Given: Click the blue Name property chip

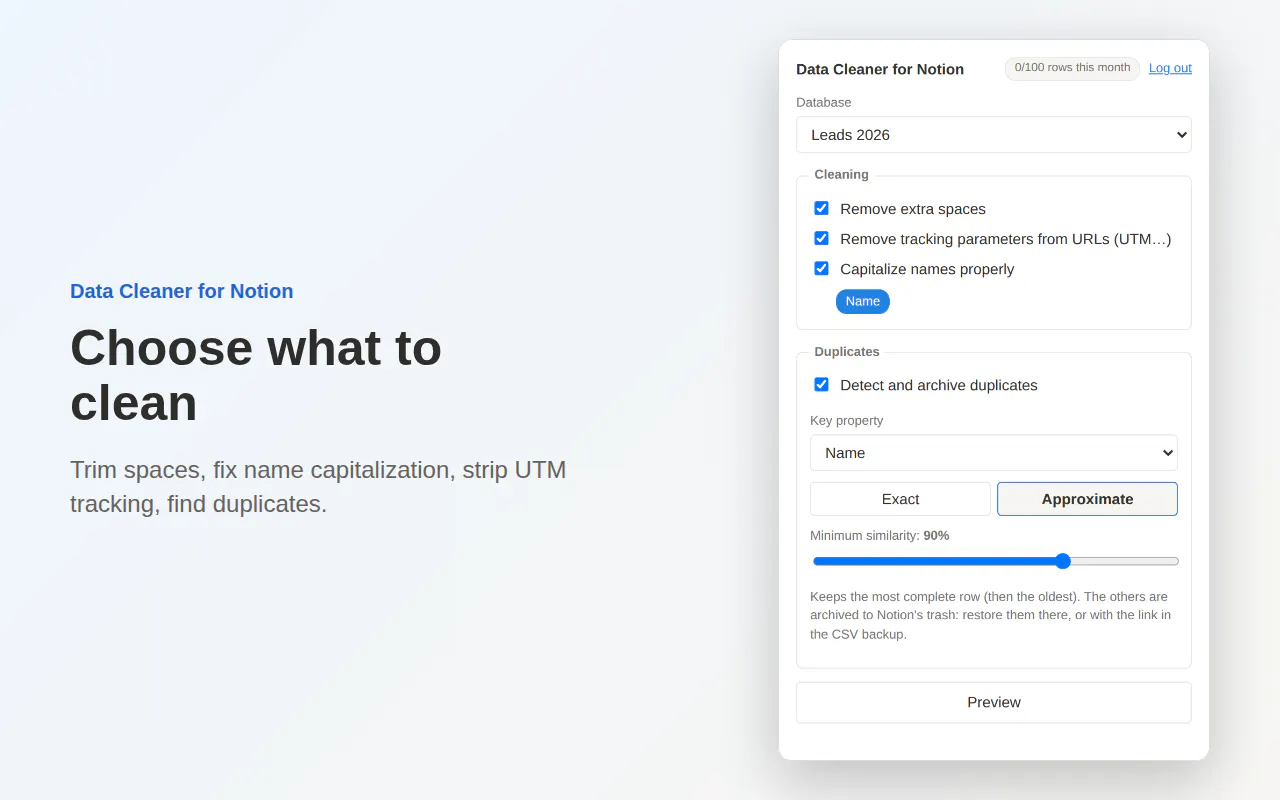Looking at the screenshot, I should pyautogui.click(x=862, y=301).
